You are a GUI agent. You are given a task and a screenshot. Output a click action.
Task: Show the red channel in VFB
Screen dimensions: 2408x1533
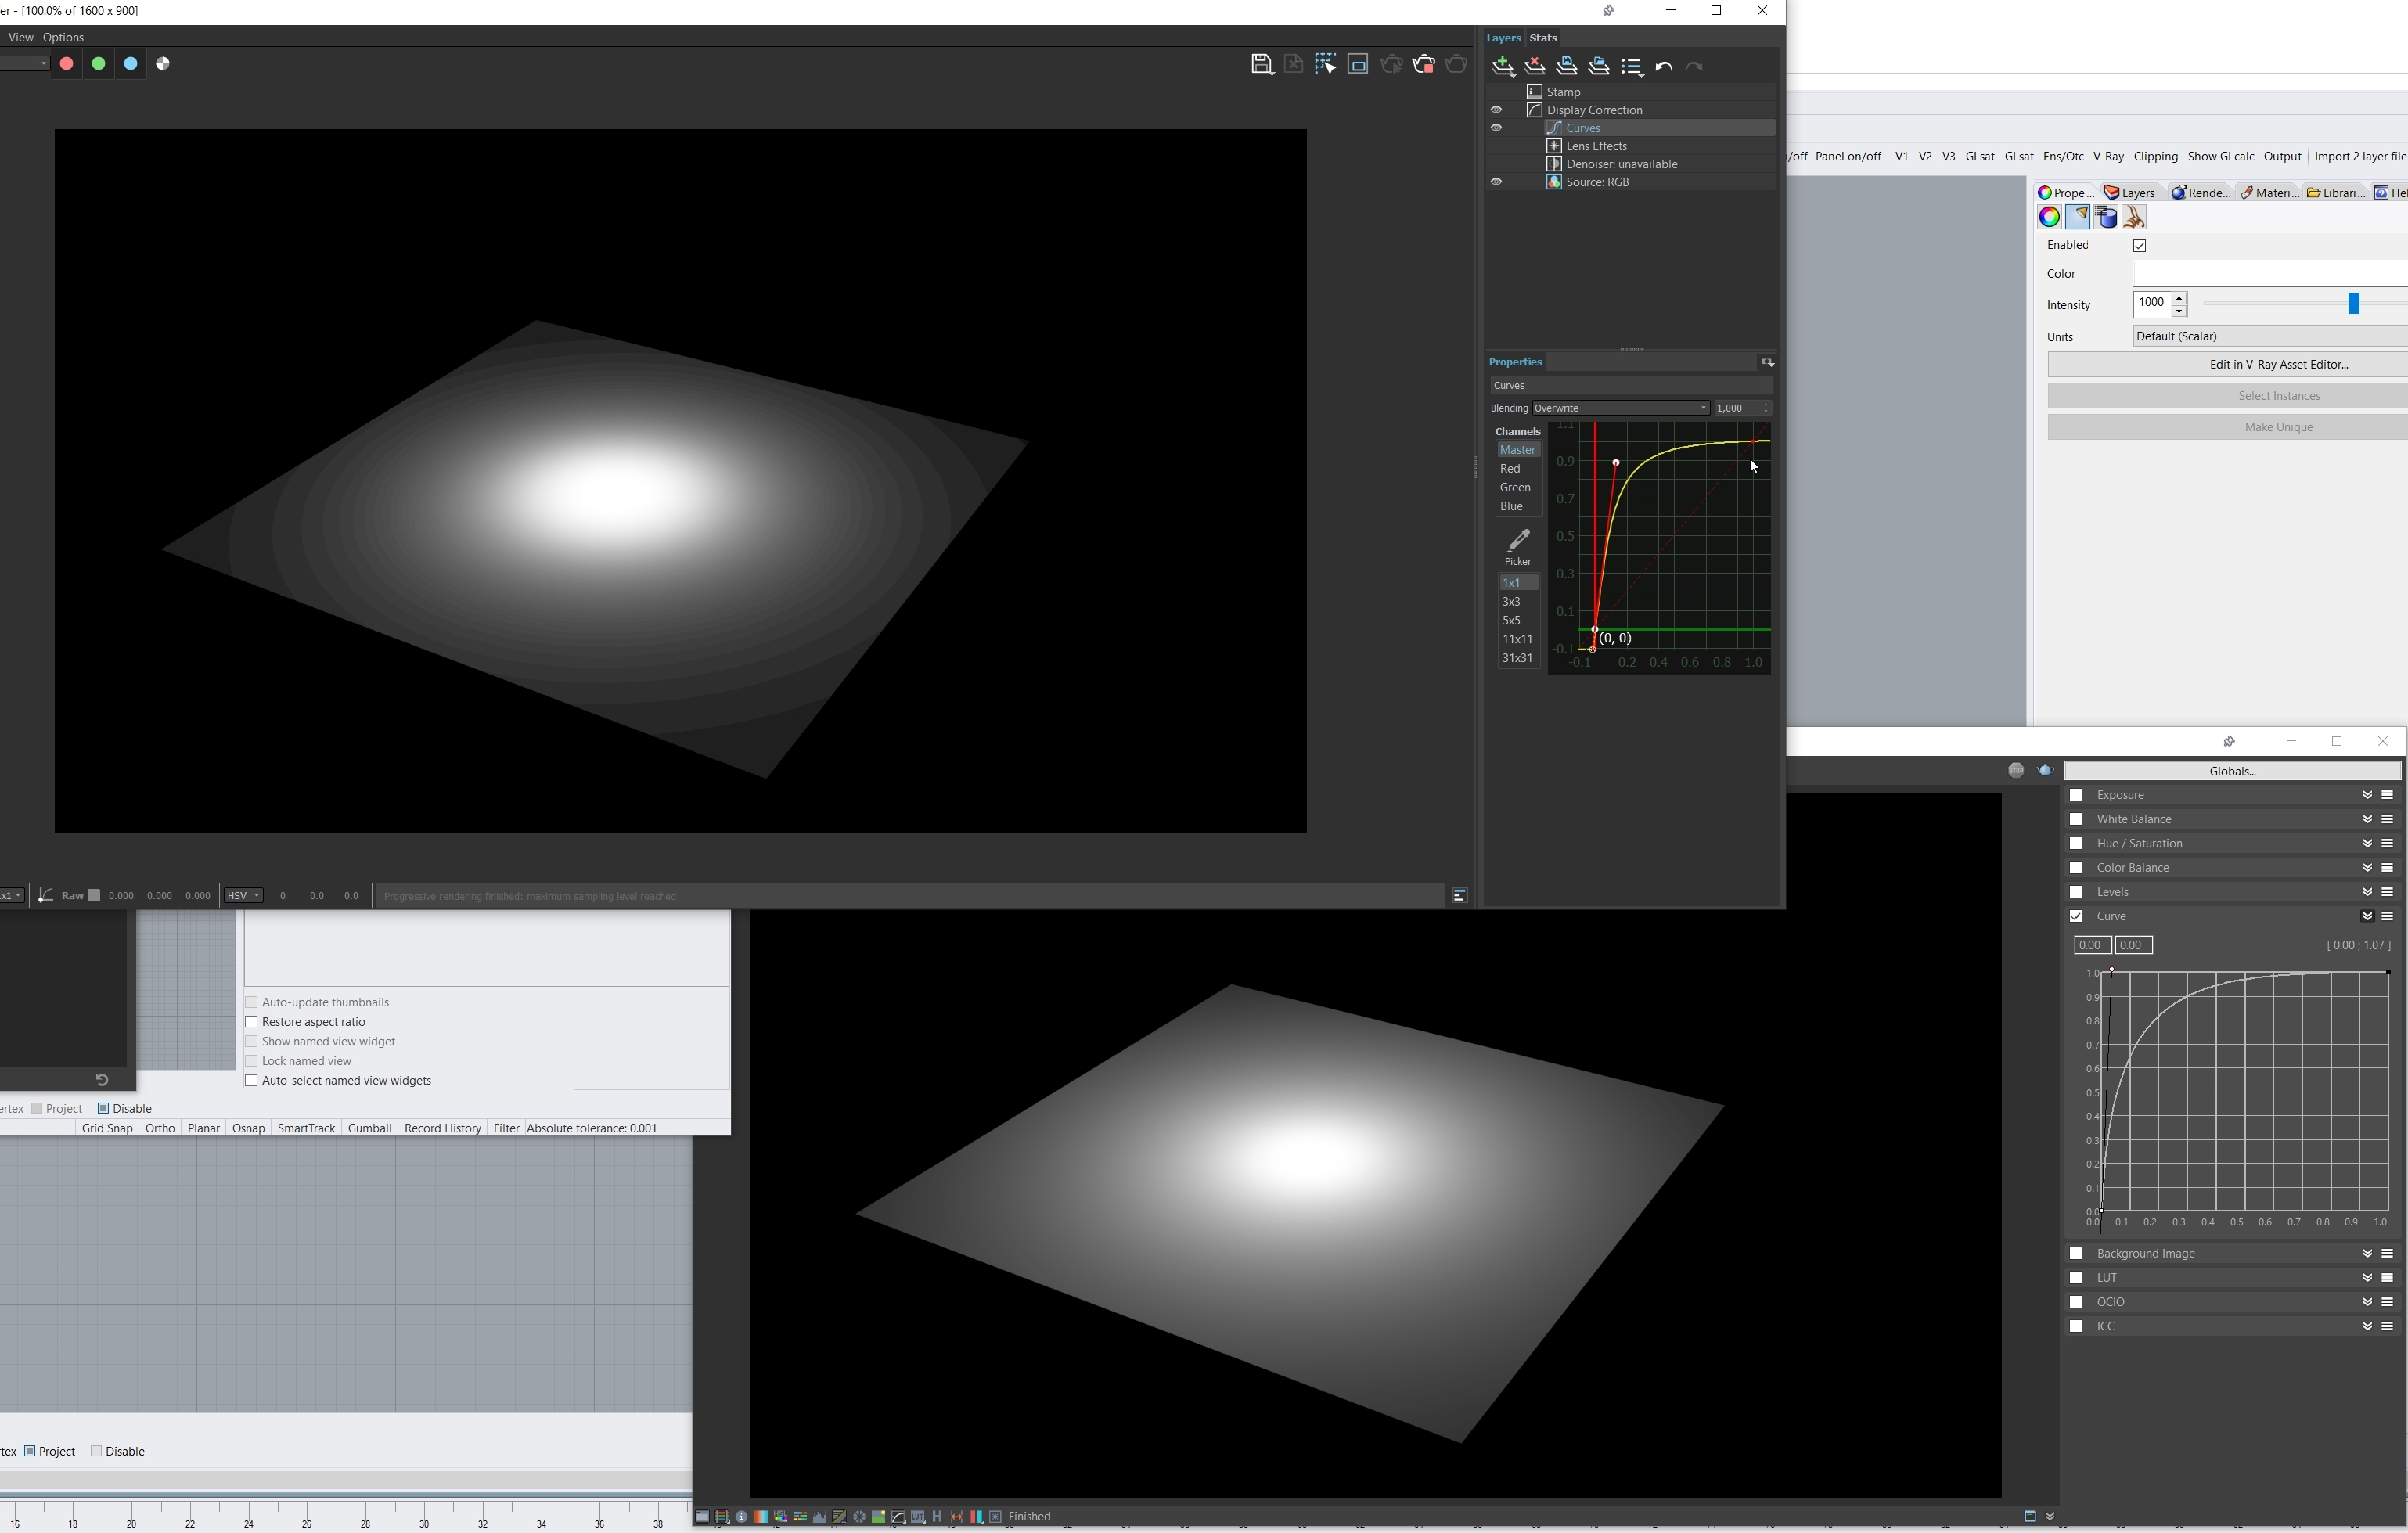[67, 64]
